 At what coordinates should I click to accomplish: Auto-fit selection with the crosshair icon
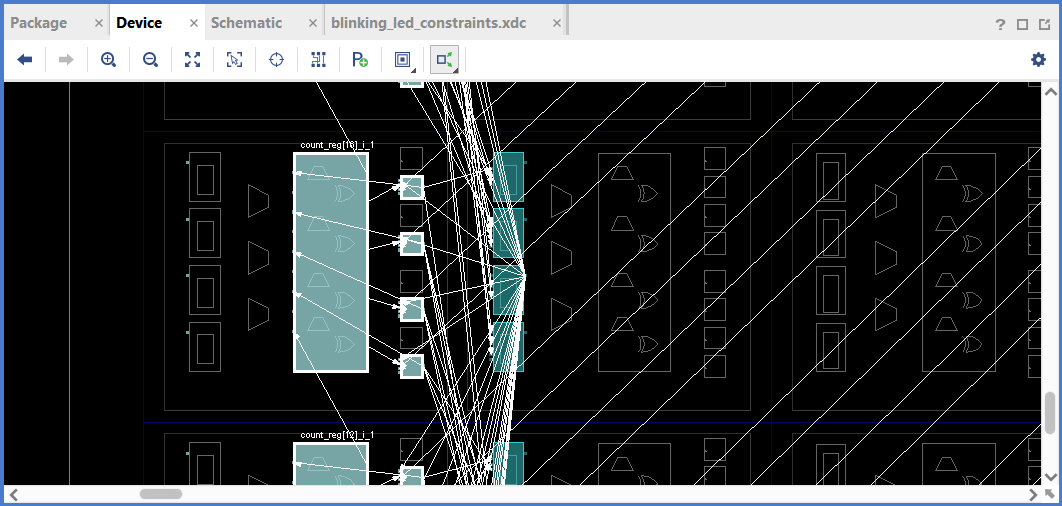point(276,60)
